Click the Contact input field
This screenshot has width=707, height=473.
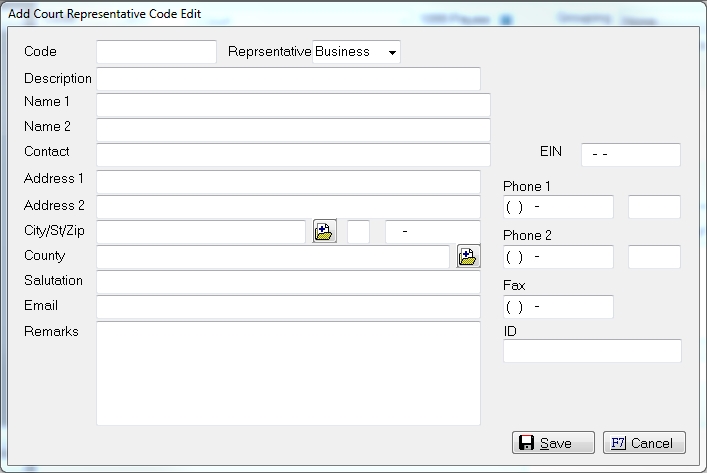pyautogui.click(x=293, y=154)
